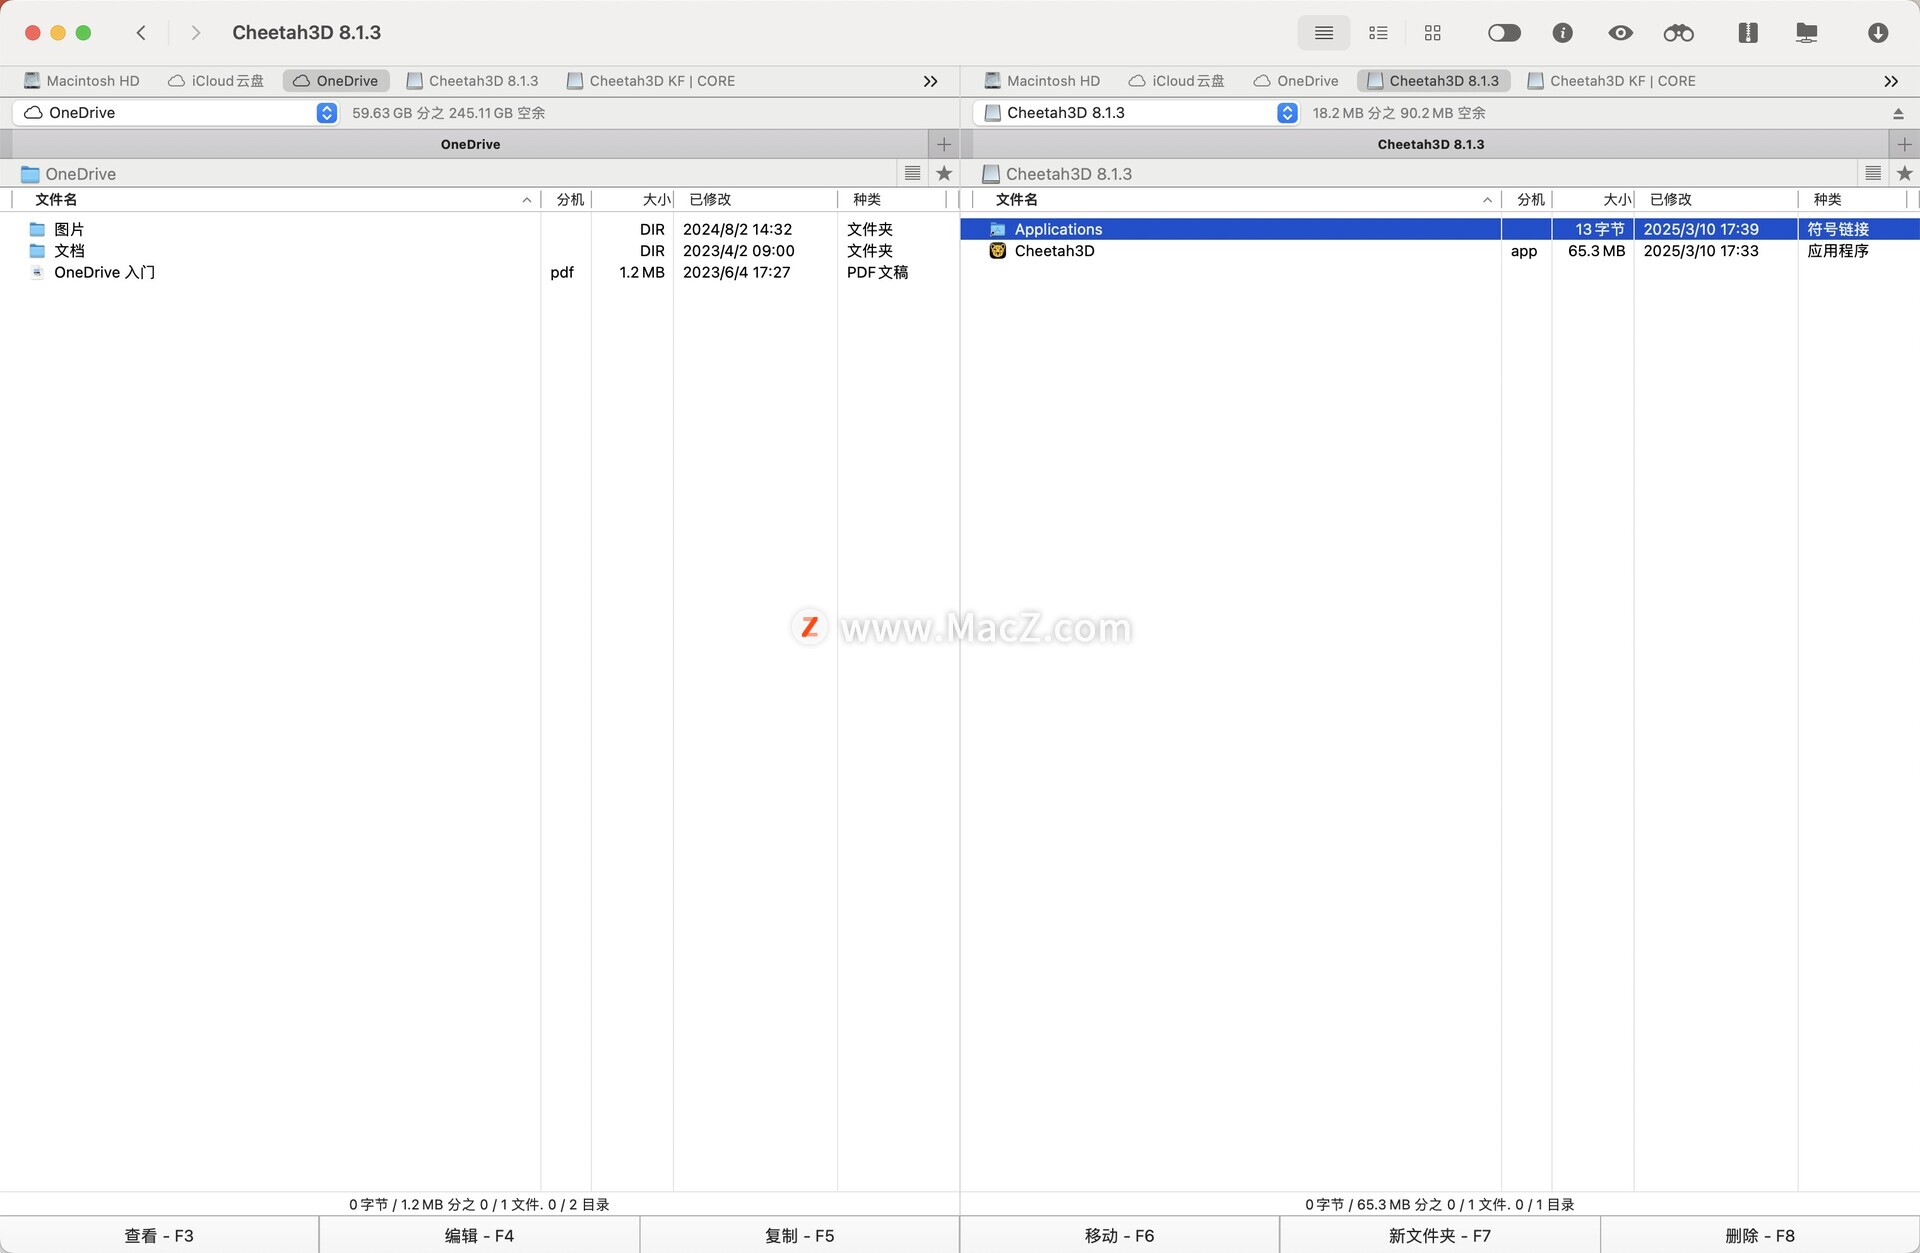The height and width of the screenshot is (1253, 1920).
Task: Sort right panel by 文件名 column
Action: pos(1236,200)
